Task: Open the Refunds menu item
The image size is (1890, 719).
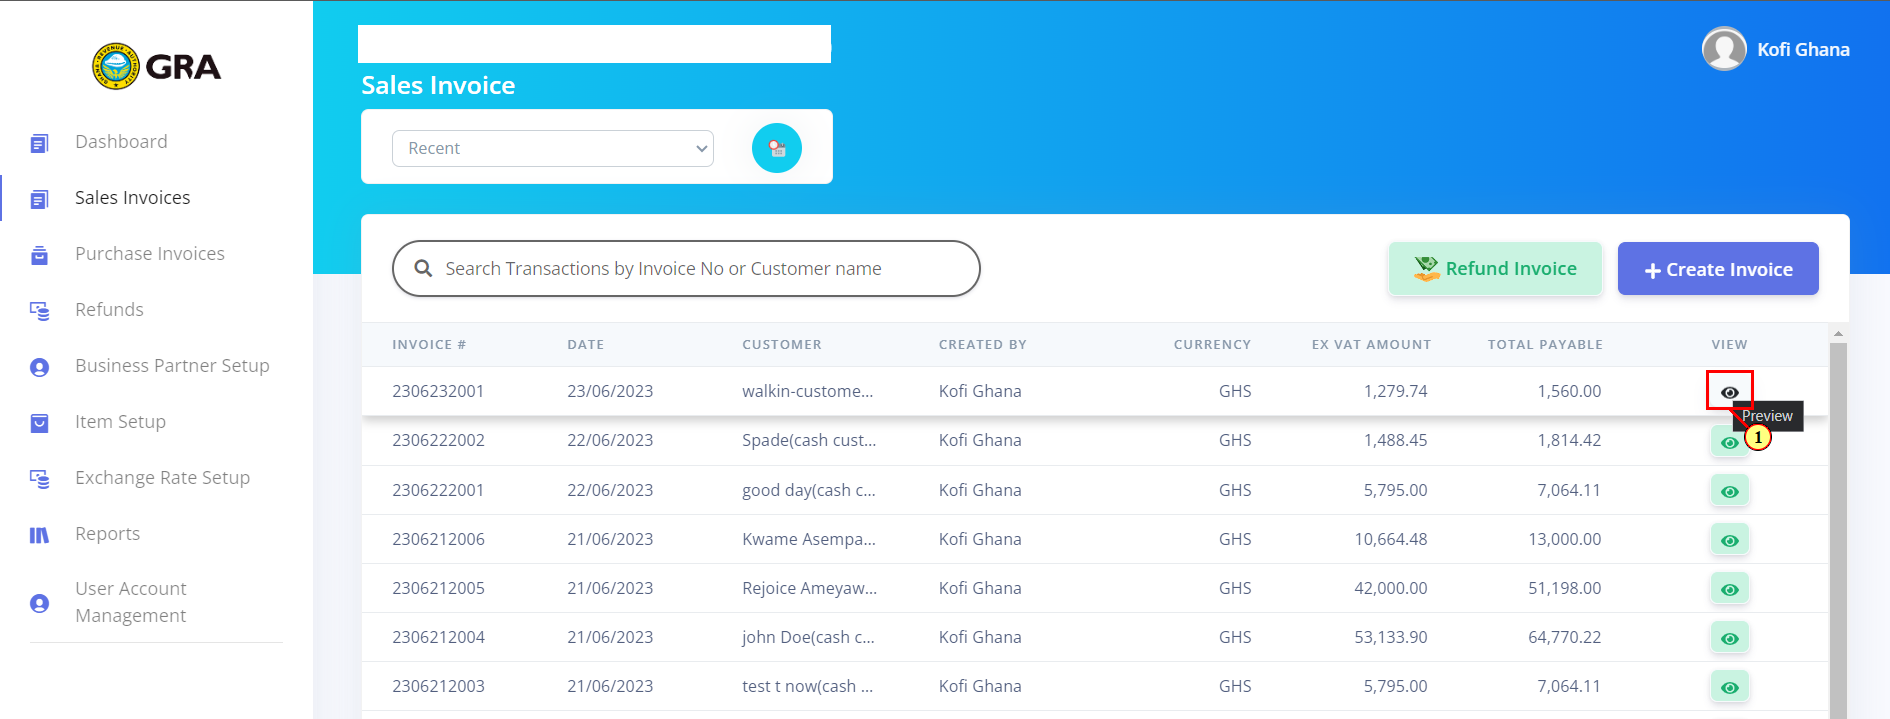Action: (109, 309)
